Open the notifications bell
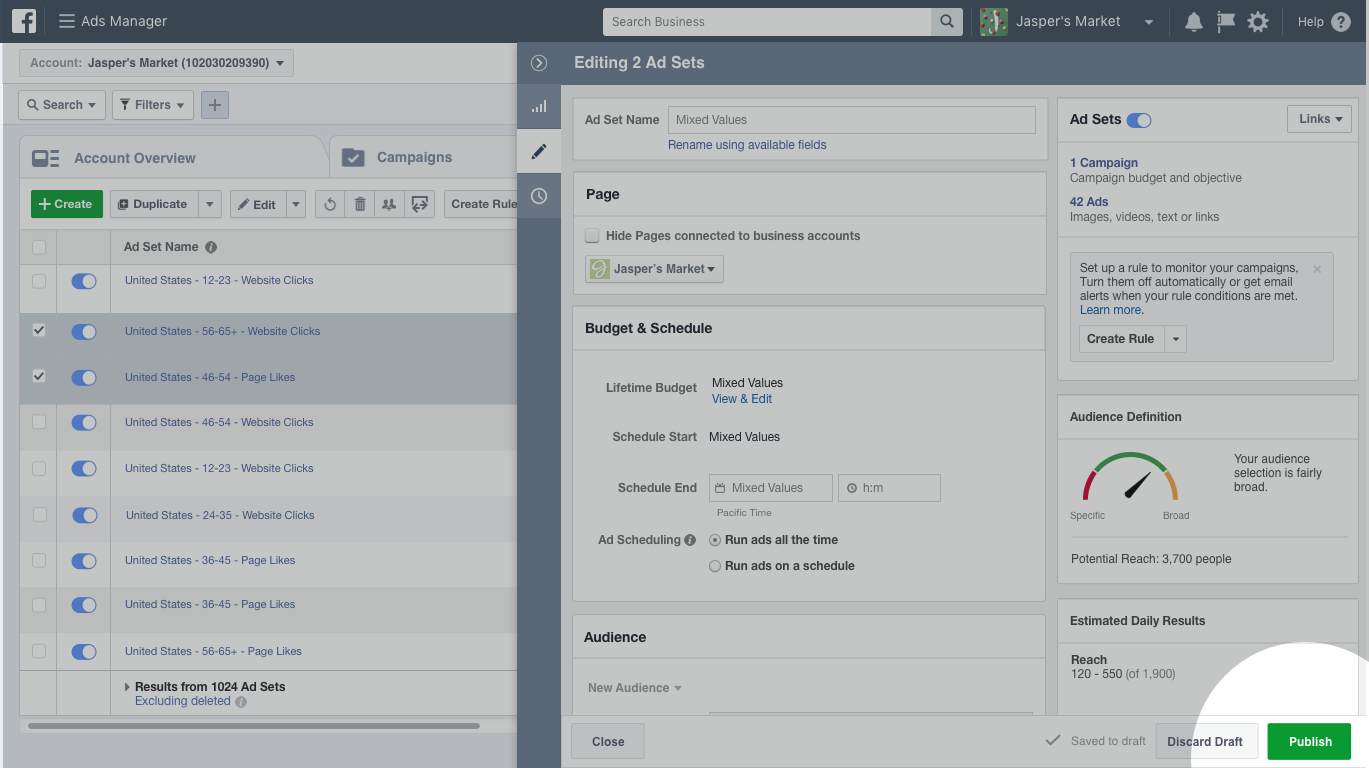Image resolution: width=1369 pixels, height=768 pixels. pyautogui.click(x=1193, y=22)
